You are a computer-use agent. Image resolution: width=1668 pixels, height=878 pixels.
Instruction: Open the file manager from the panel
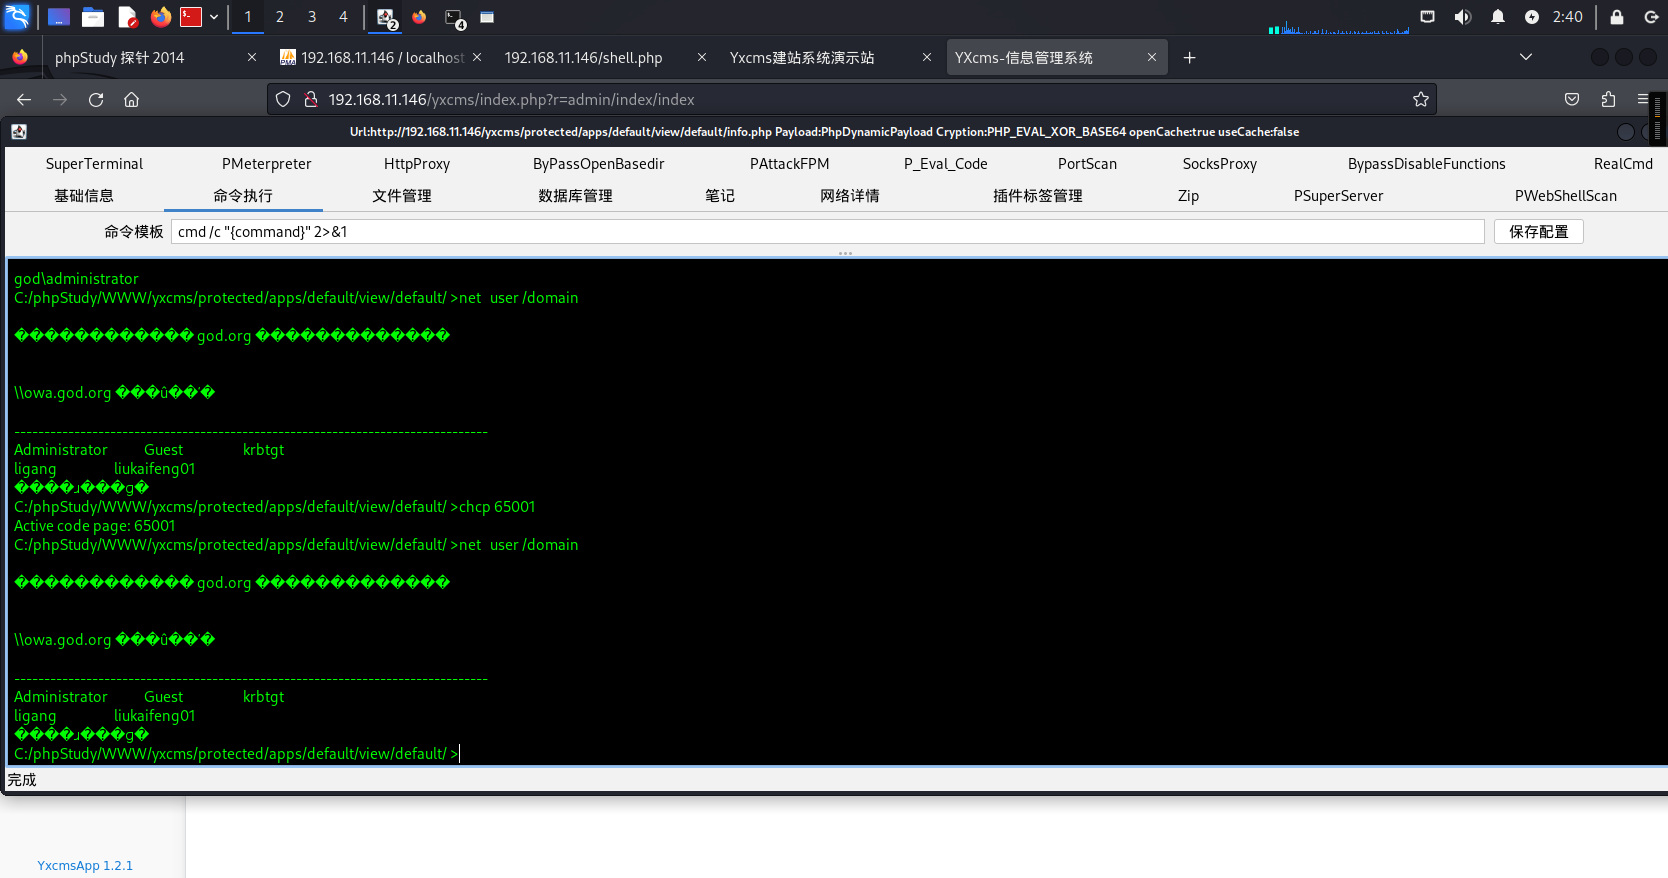click(x=93, y=17)
